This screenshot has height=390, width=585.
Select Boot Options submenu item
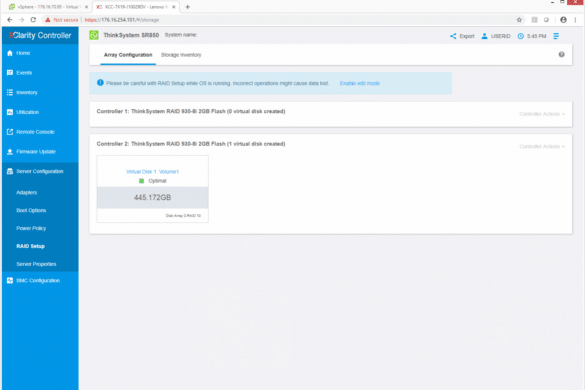tap(31, 210)
